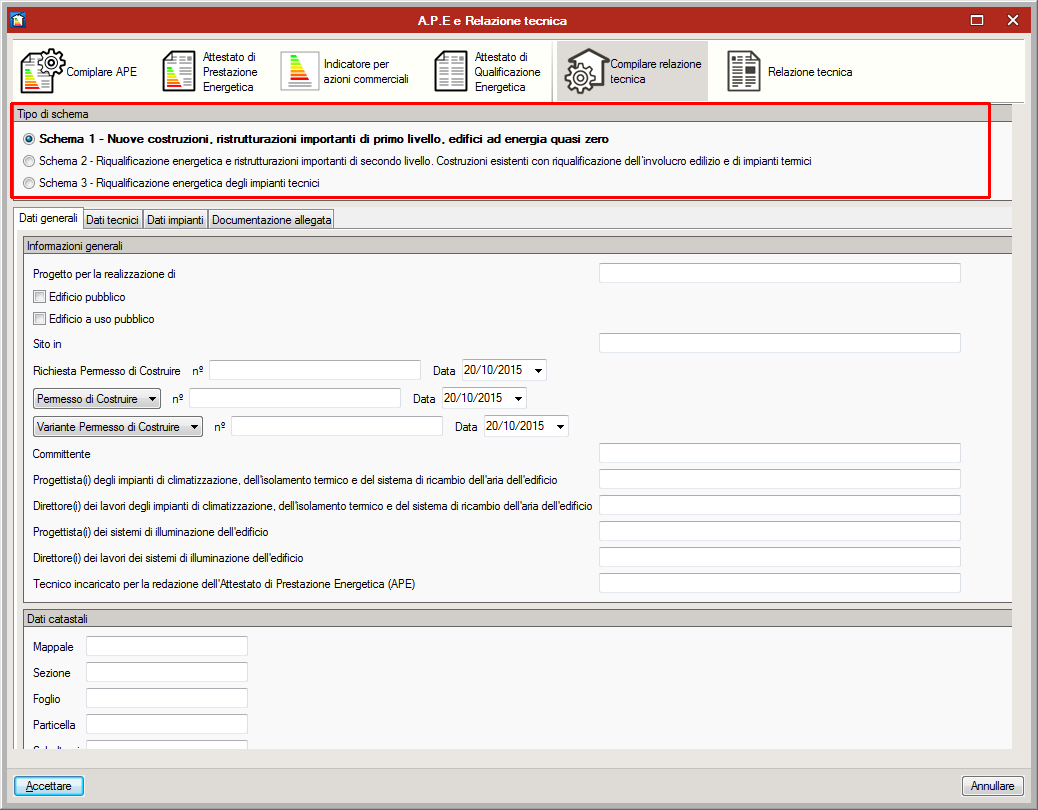Click the Particella input field
The width and height of the screenshot is (1038, 810).
point(167,724)
